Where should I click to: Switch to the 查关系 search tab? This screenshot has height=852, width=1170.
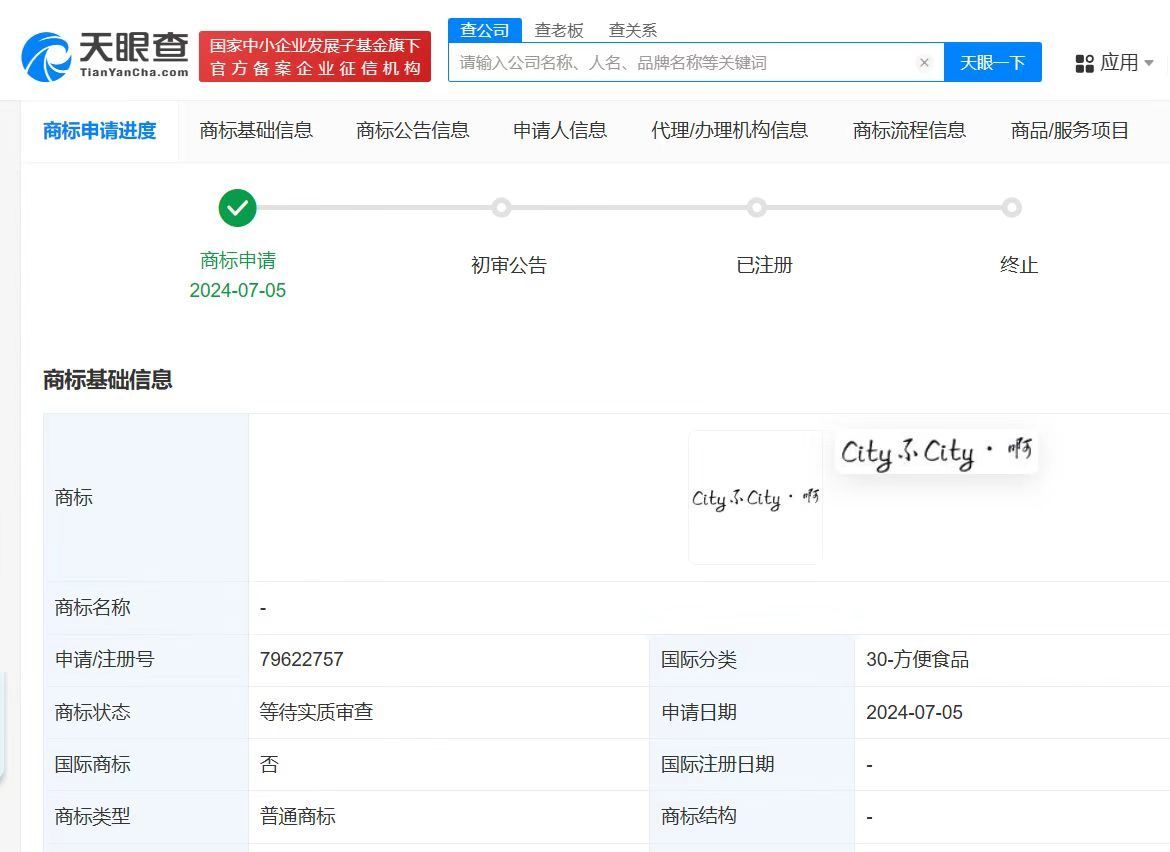click(632, 29)
